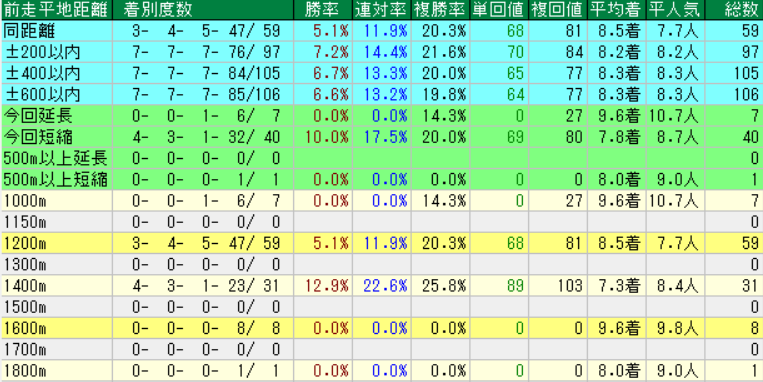Click the 総数 column header
This screenshot has width=763, height=382.
tap(741, 9)
